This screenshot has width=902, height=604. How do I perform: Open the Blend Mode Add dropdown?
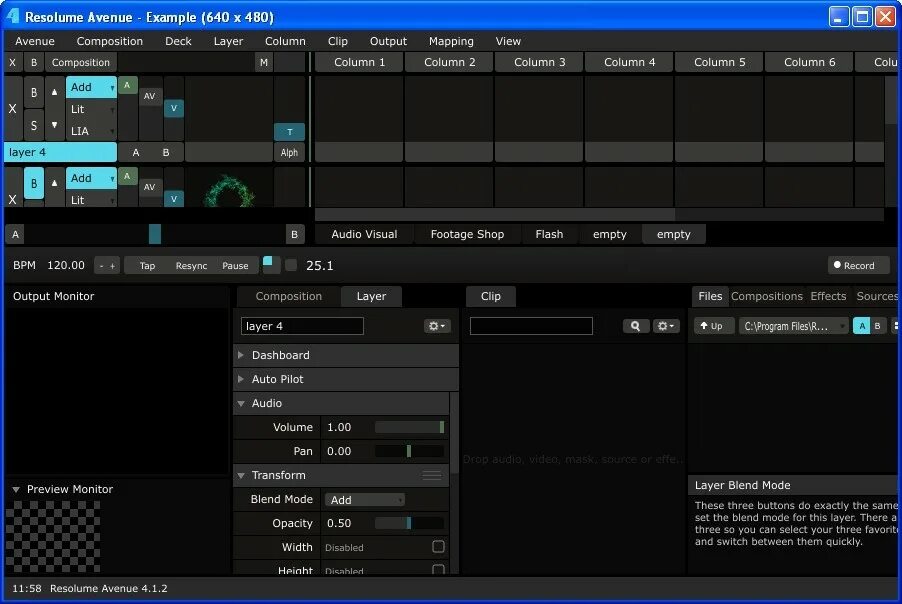click(x=365, y=500)
